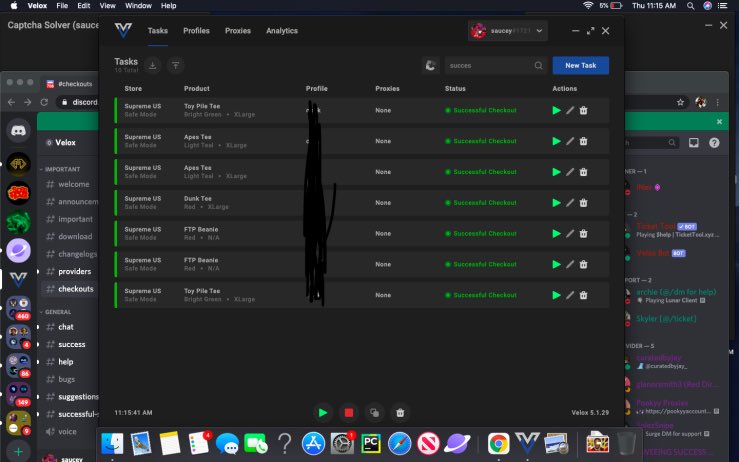Open the Velox server name dropdown
This screenshot has height=462, width=739.
(x=67, y=142)
